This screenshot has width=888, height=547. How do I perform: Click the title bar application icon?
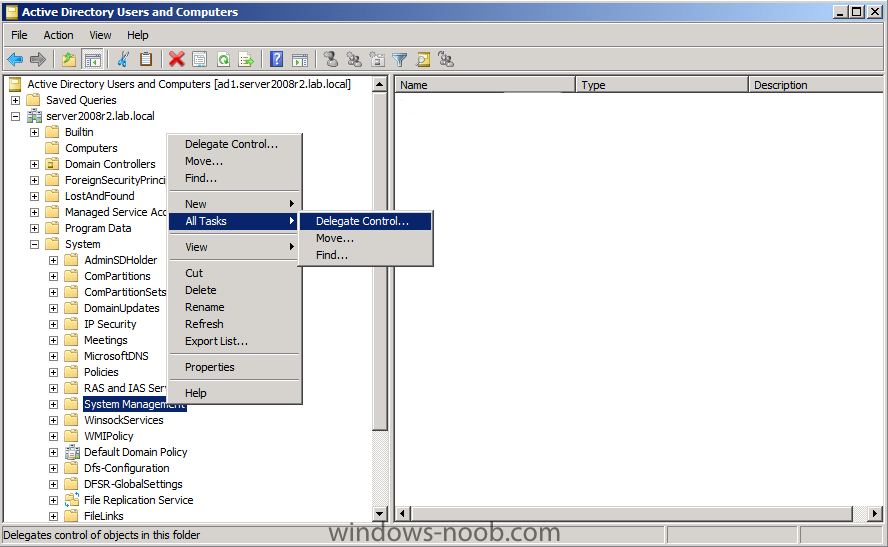click(x=11, y=12)
